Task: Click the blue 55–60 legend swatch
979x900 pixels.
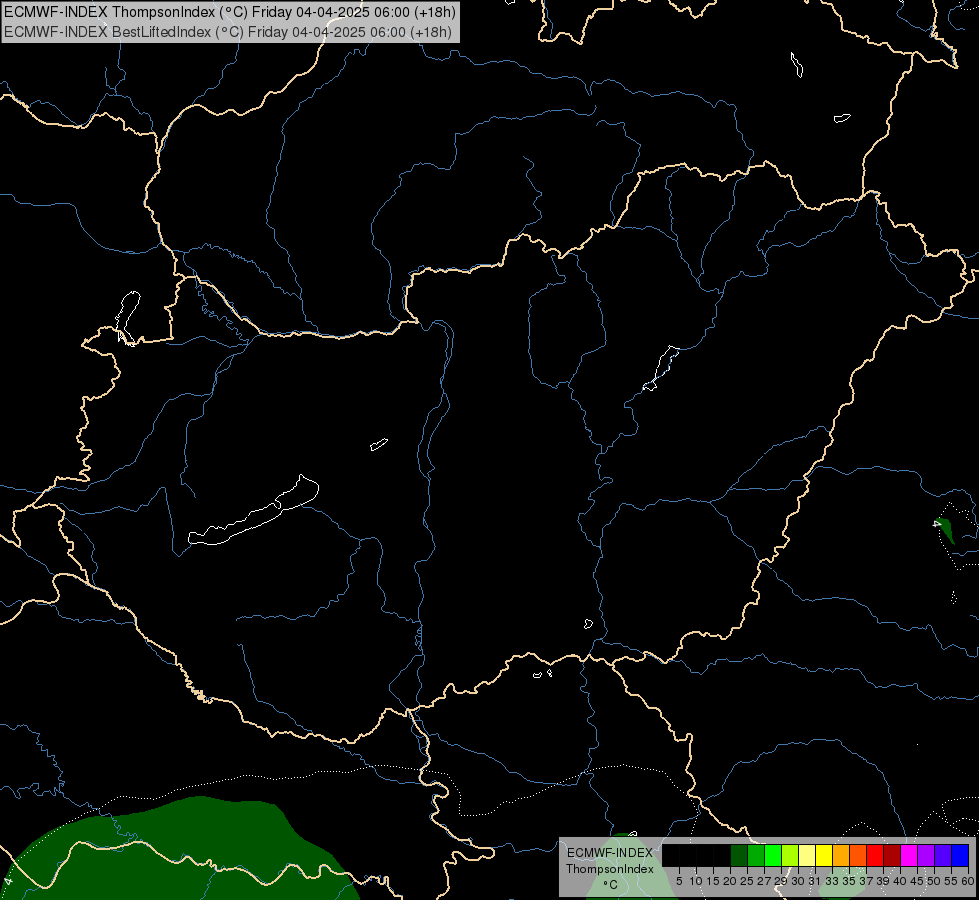Action: [x=960, y=855]
